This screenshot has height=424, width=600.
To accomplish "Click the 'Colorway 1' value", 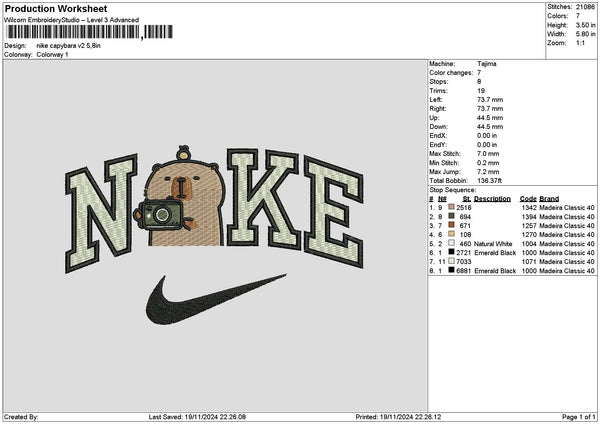I will click(x=52, y=55).
